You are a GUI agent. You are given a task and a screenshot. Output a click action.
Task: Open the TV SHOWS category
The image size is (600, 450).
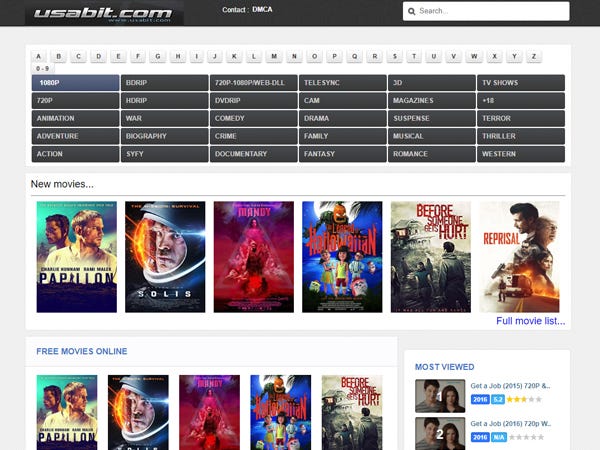coord(521,83)
